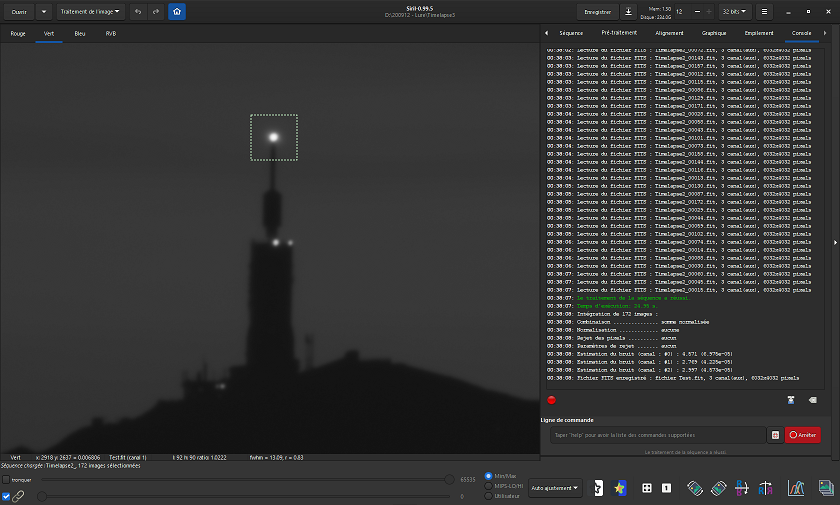The height and width of the screenshot is (505, 840).
Task: Click the red Arrêter button
Action: (x=802, y=435)
